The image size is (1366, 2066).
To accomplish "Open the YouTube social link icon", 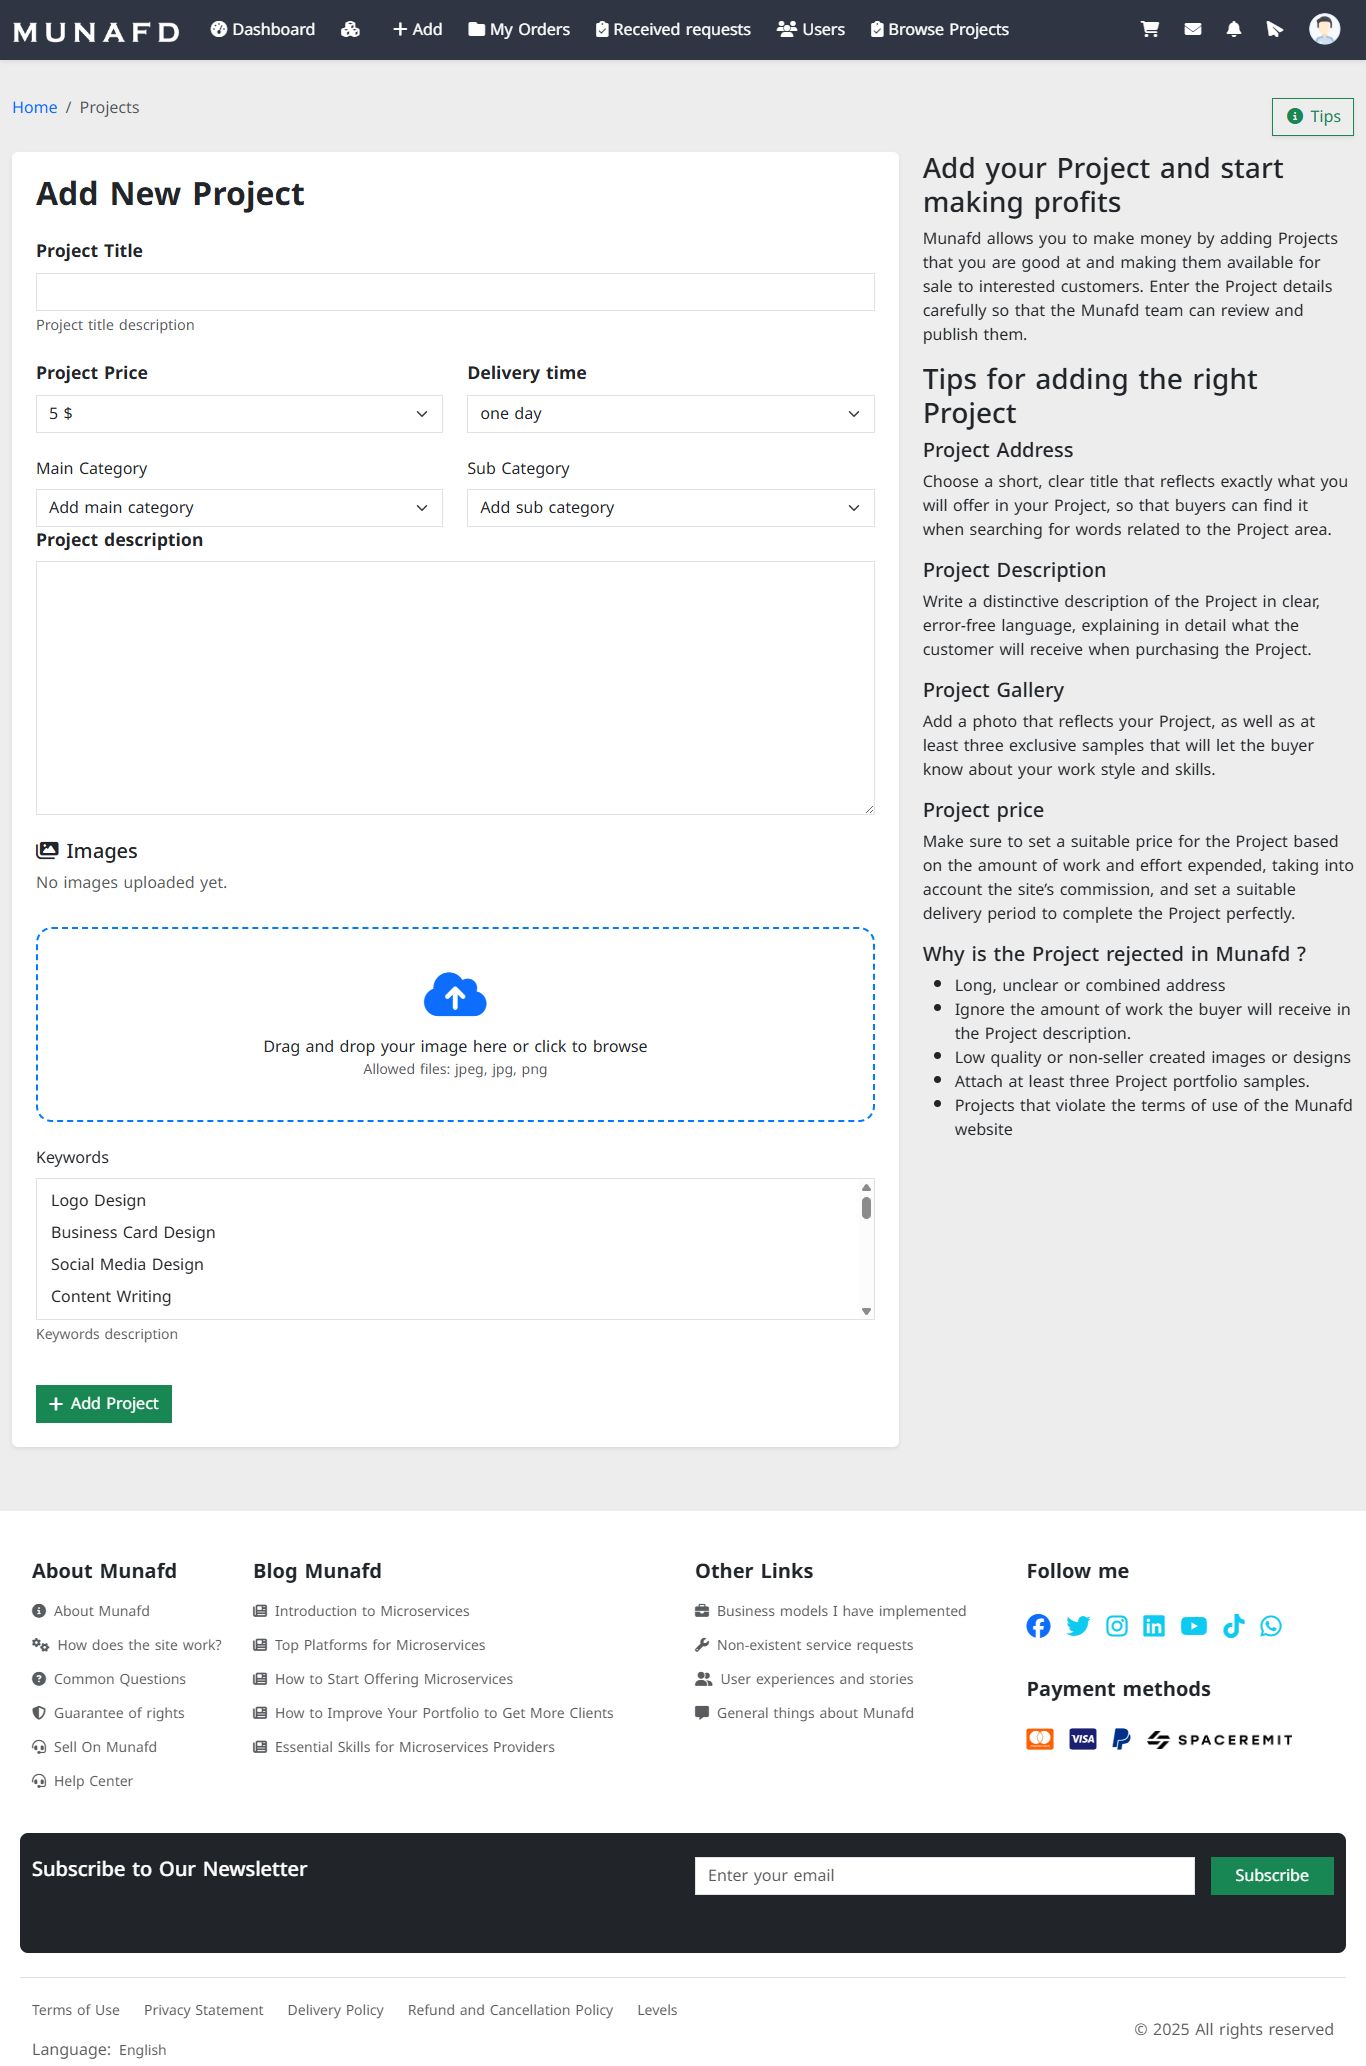I will click(1193, 1626).
